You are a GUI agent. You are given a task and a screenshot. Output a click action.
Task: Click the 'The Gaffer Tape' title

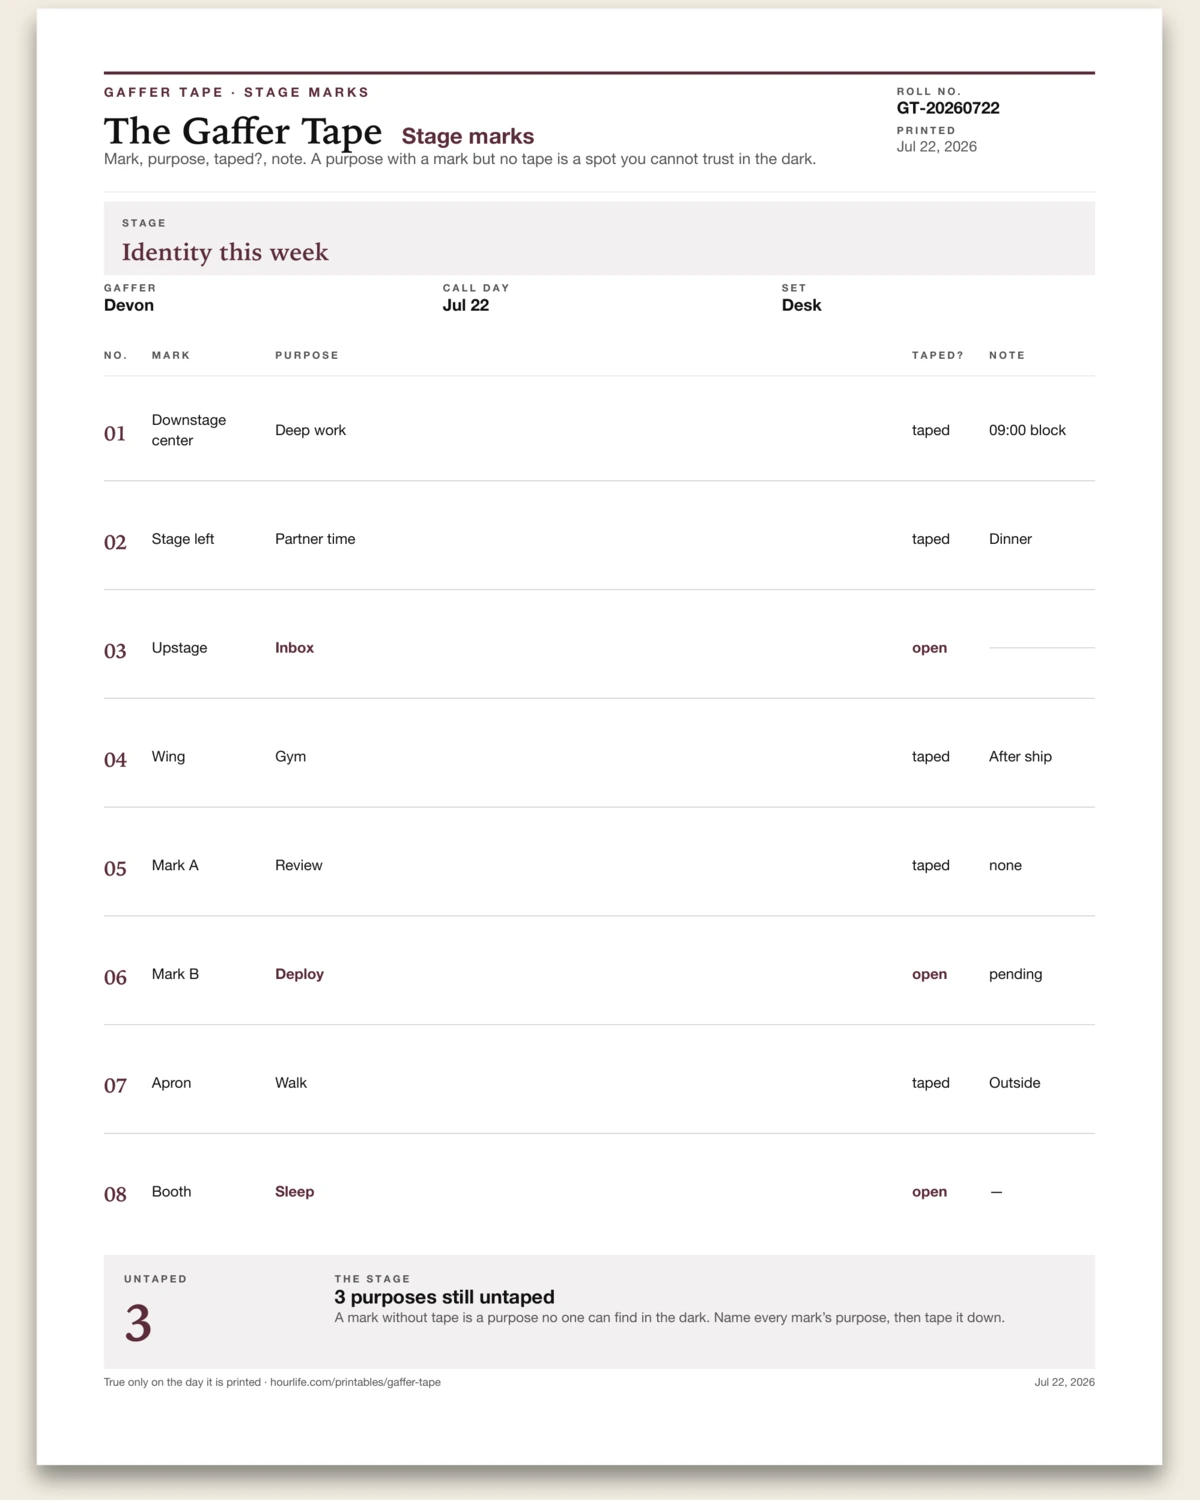click(243, 132)
